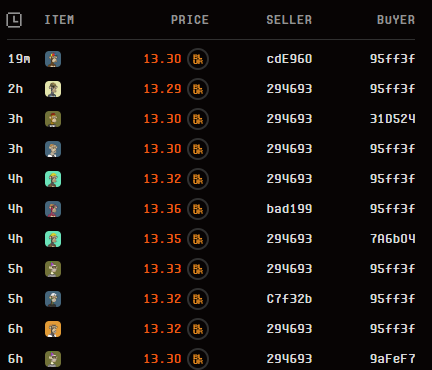Click the Blur coin icon in the 19m row

click(x=198, y=59)
